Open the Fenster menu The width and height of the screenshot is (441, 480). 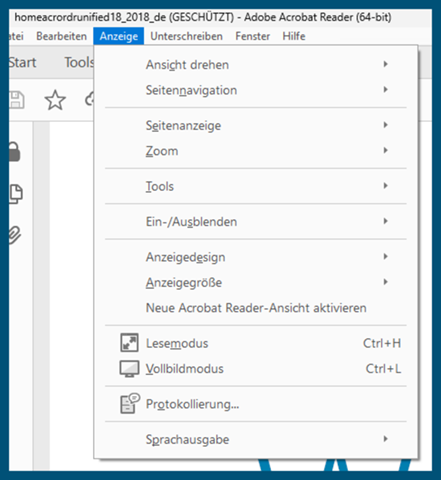253,36
